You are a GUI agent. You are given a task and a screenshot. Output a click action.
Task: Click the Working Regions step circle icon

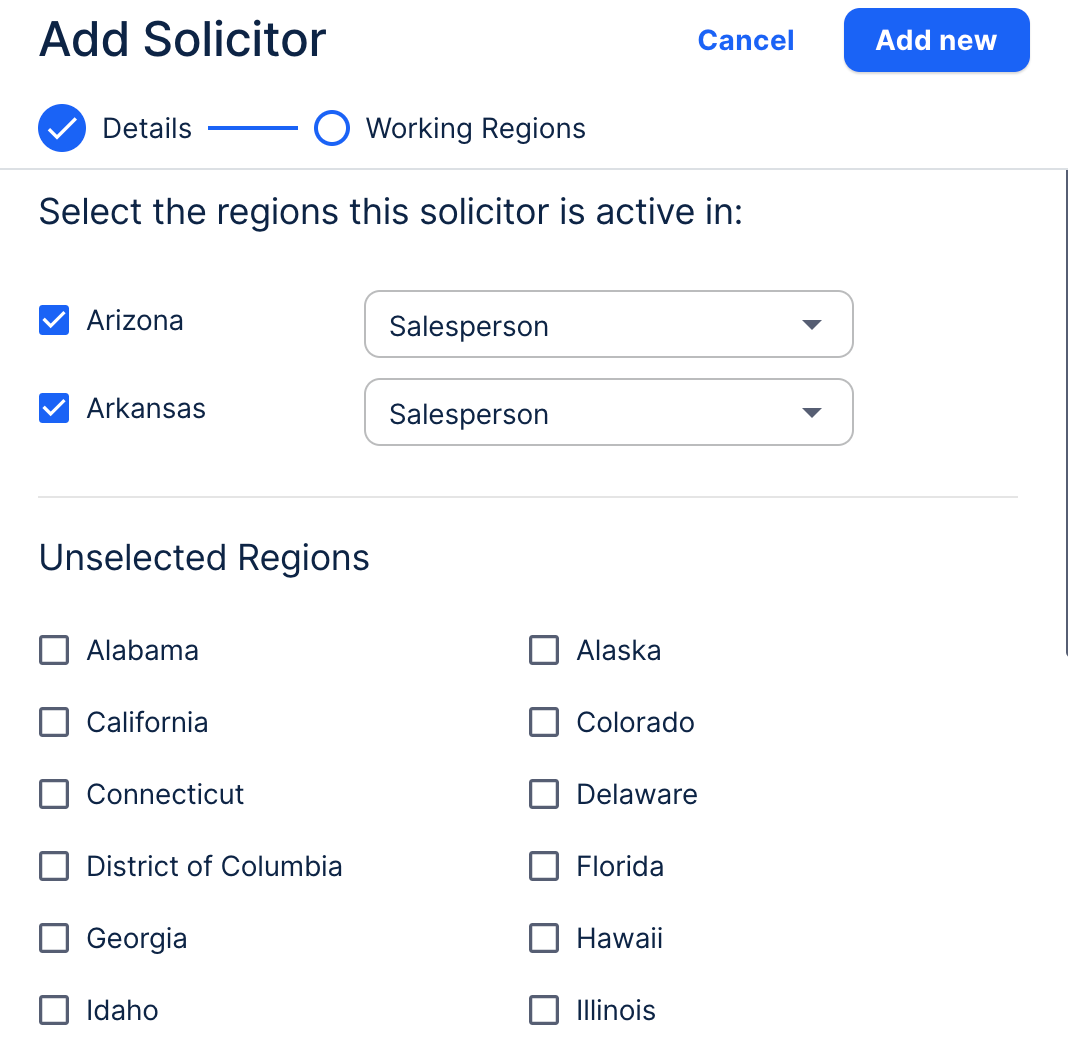coord(331,128)
